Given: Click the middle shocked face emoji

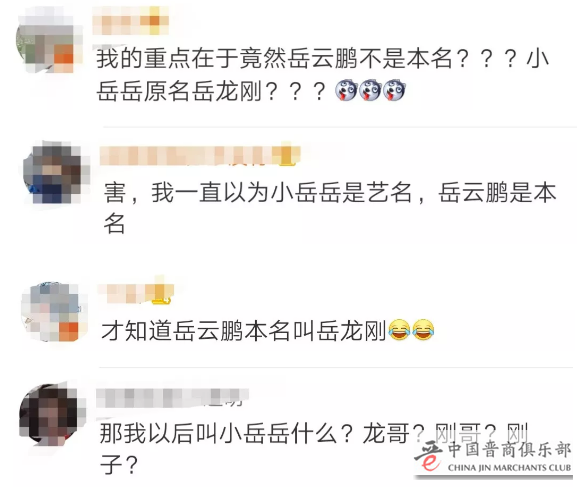Looking at the screenshot, I should pos(370,91).
